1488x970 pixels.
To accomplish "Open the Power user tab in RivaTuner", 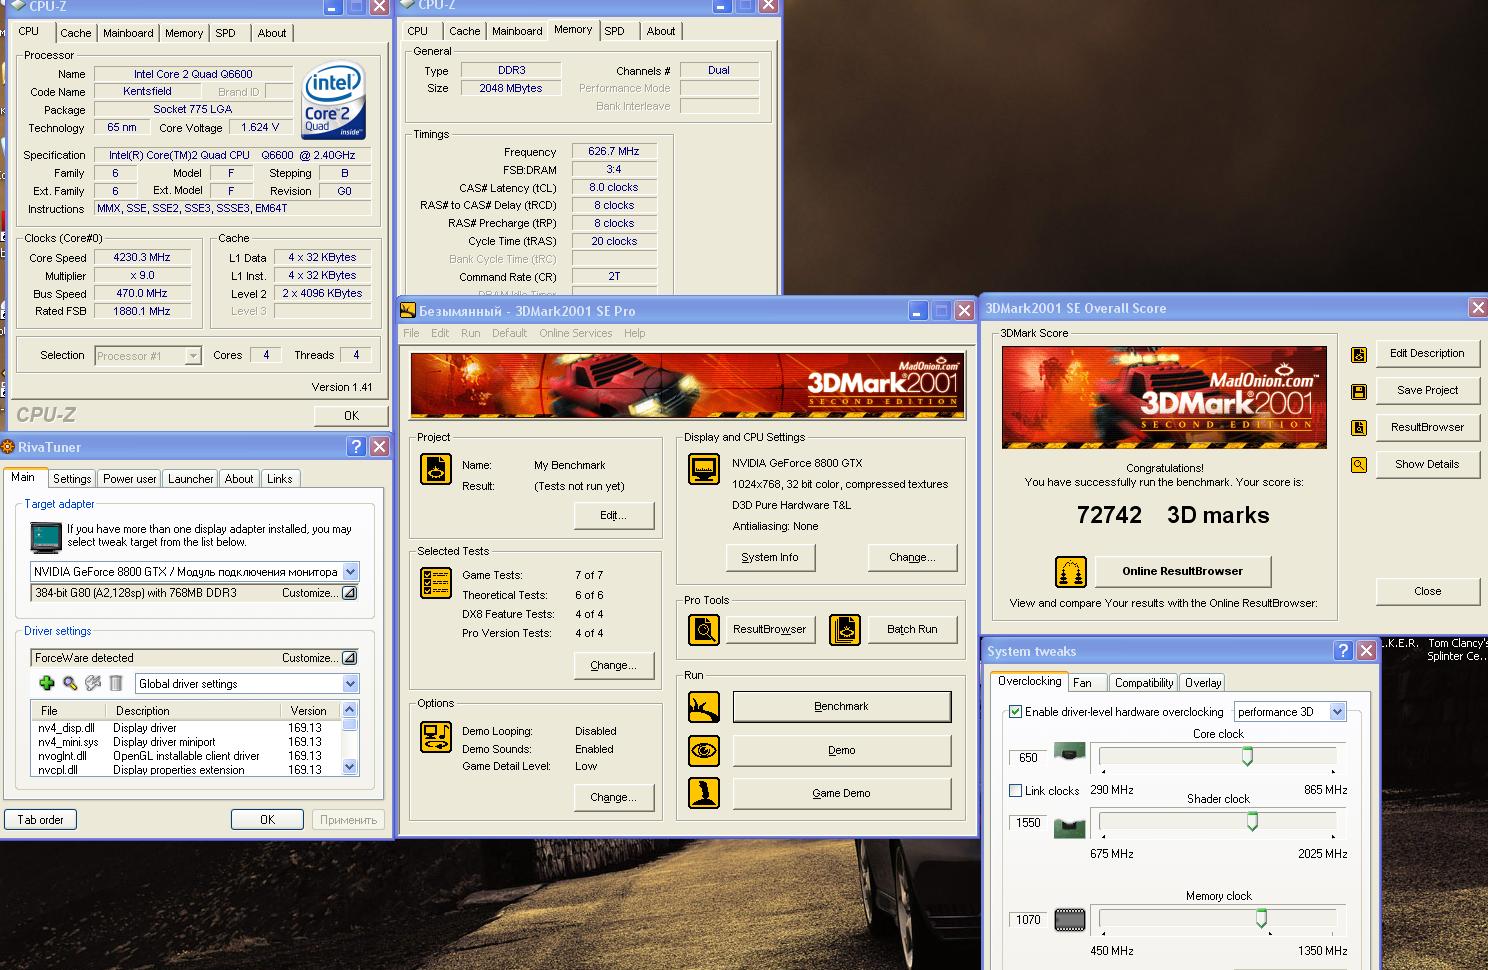I will point(129,479).
